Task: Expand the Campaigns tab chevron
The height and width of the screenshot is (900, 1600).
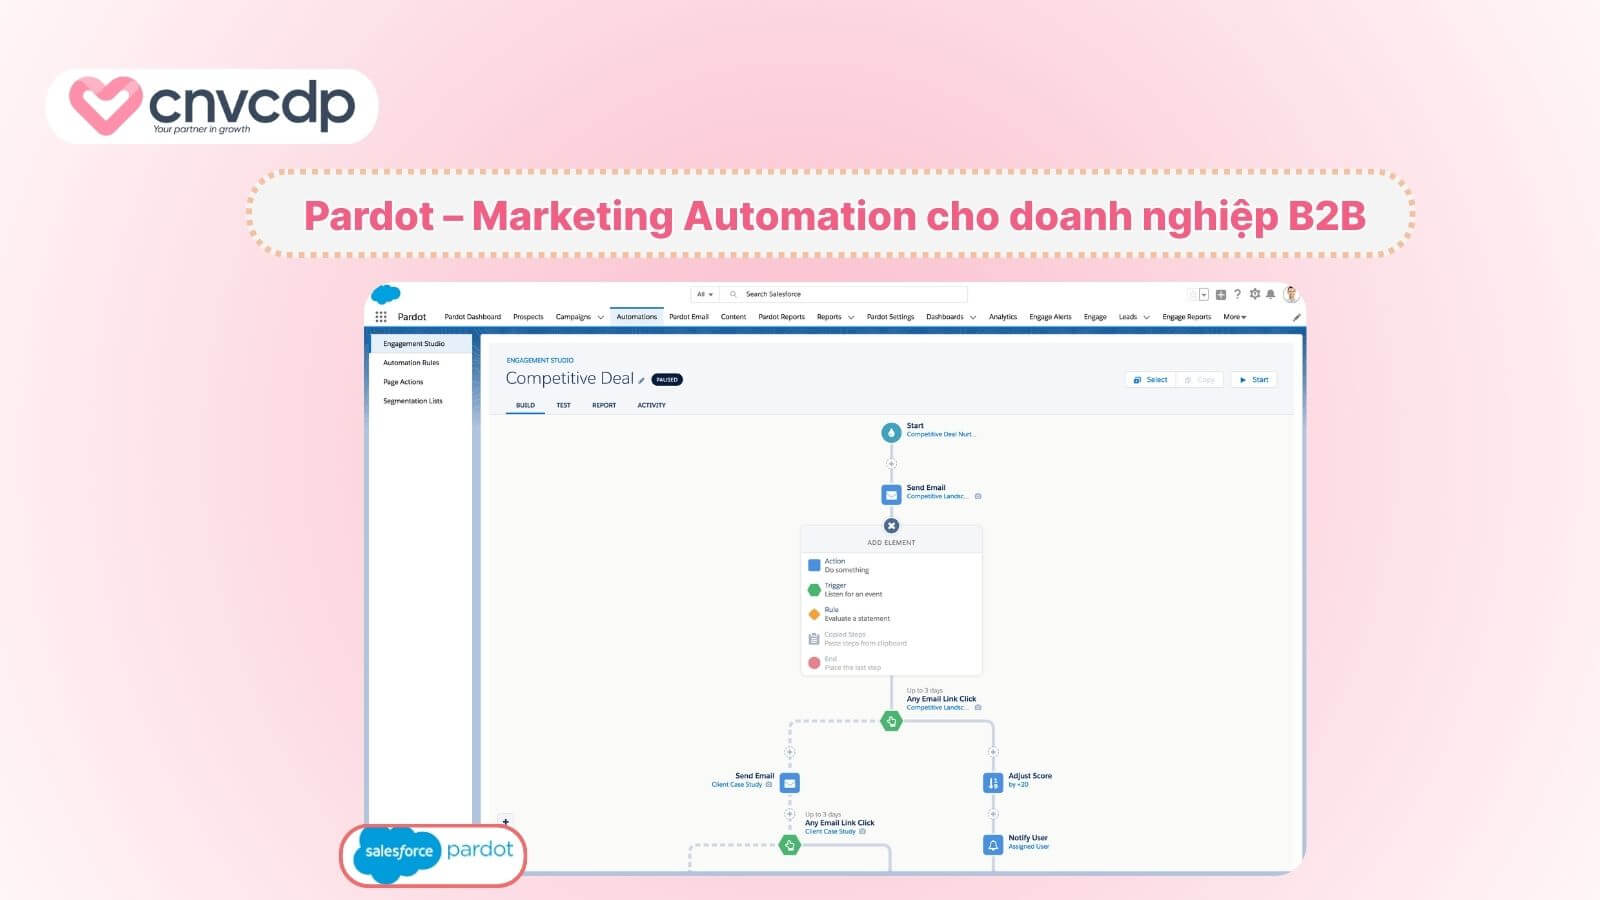Action: pyautogui.click(x=601, y=317)
